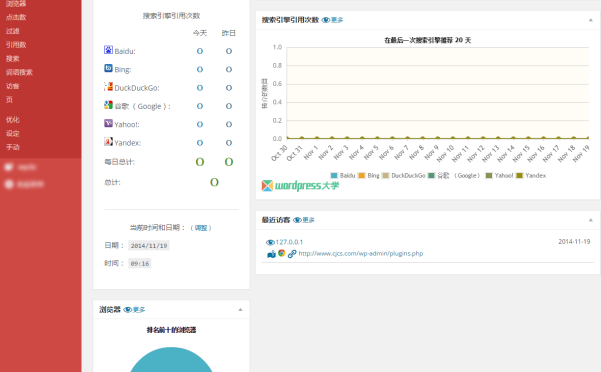Click the Bing logo icon in the table
The width and height of the screenshot is (601, 372).
(x=108, y=68)
